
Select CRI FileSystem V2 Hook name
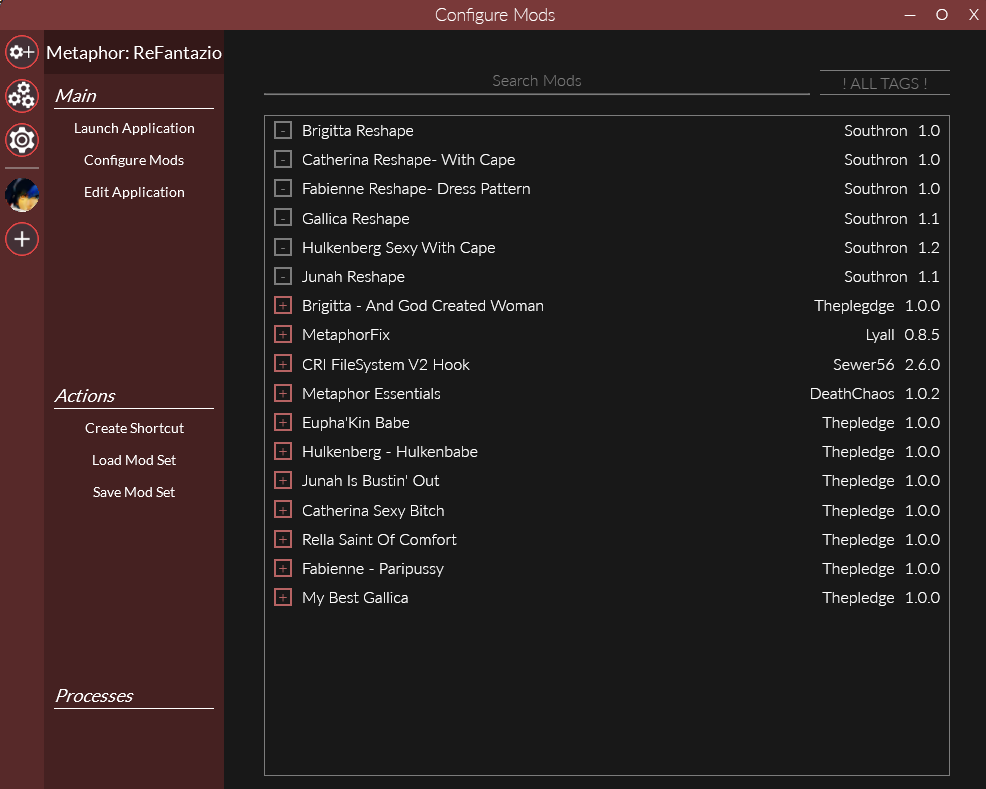(x=385, y=365)
